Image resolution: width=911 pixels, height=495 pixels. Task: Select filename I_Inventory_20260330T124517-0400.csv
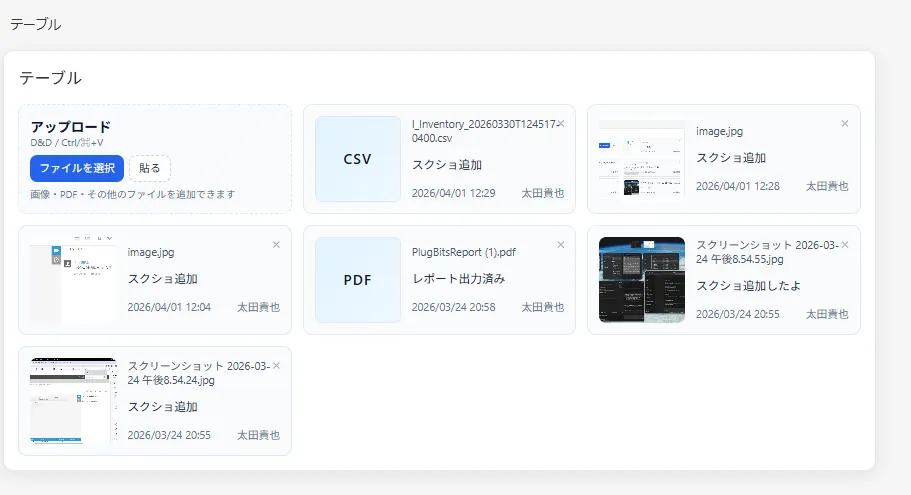coord(484,131)
